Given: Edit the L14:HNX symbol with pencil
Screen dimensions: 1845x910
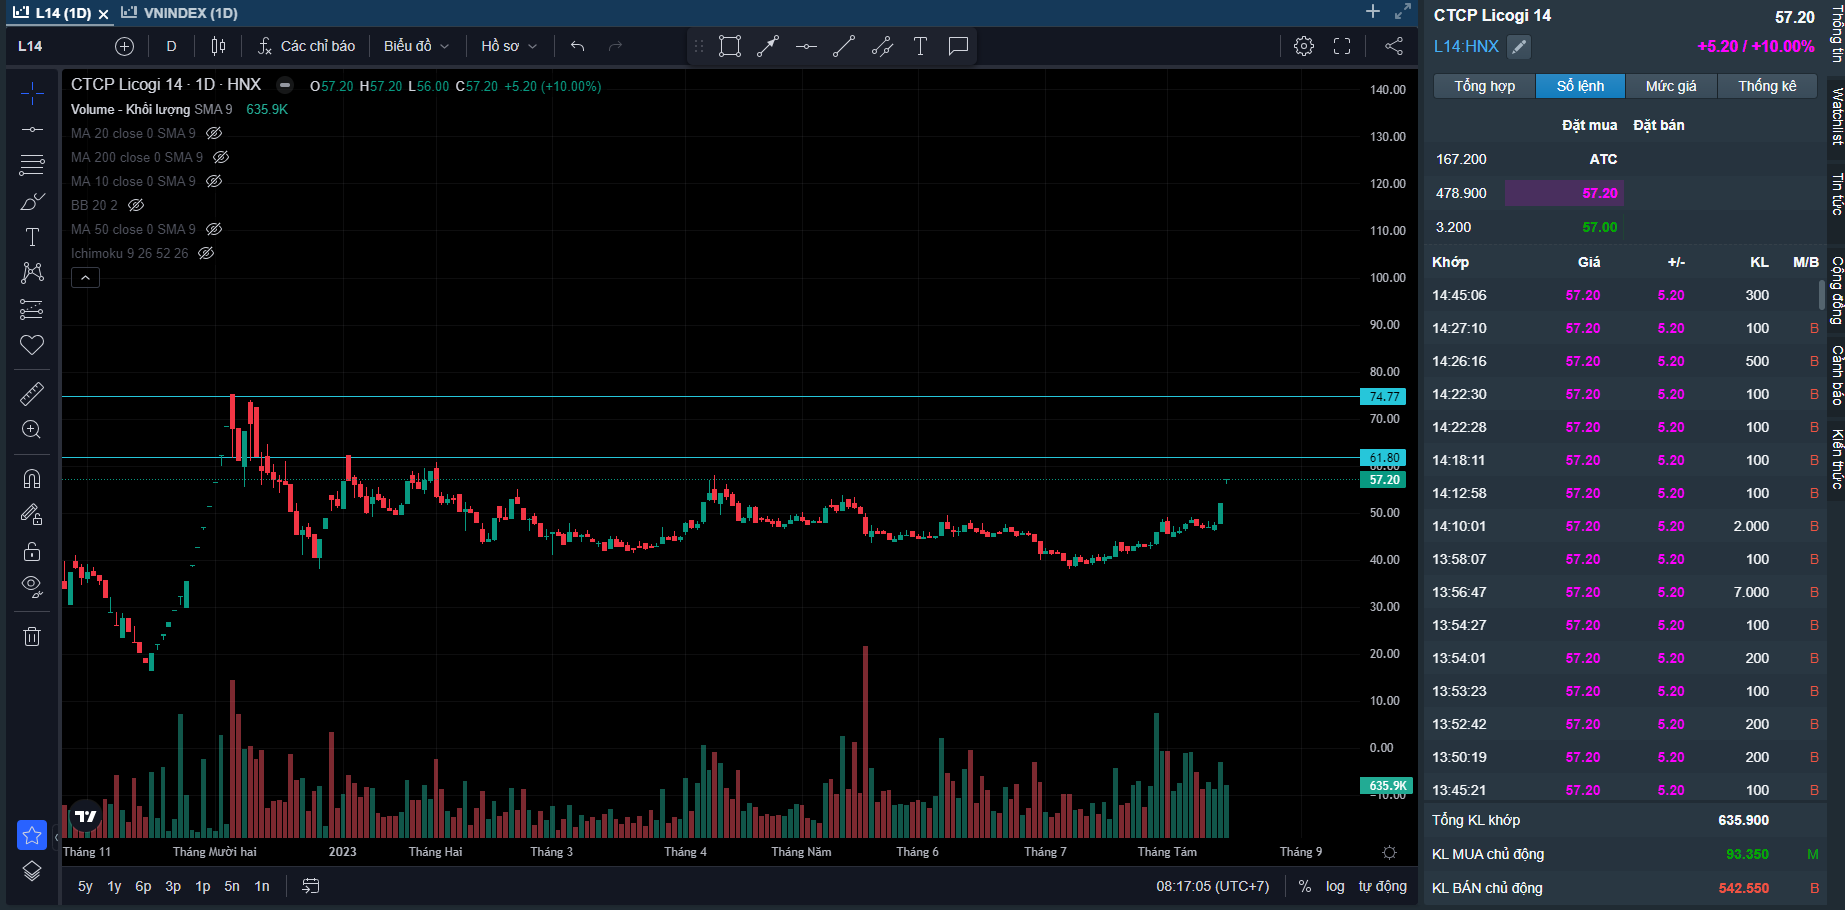Looking at the screenshot, I should pyautogui.click(x=1519, y=46).
